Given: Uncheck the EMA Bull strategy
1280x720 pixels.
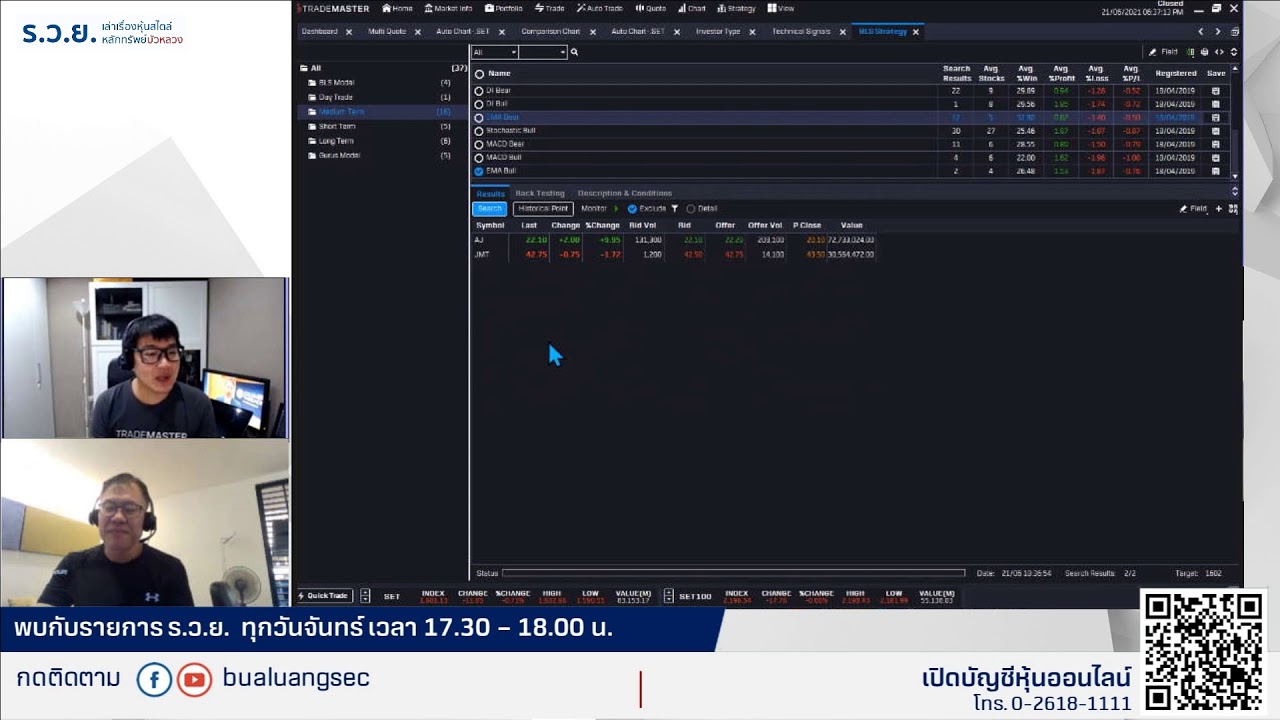Looking at the screenshot, I should (479, 171).
